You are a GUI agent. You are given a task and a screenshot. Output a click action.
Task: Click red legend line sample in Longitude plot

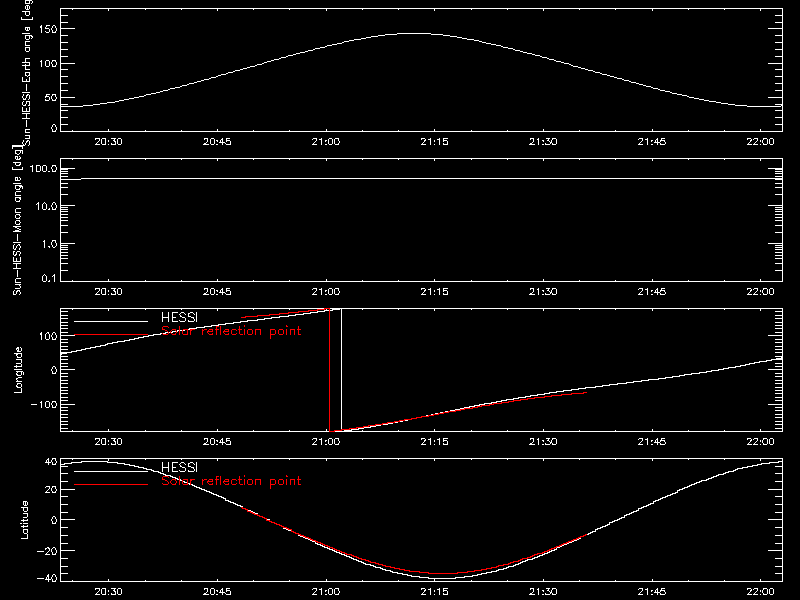point(111,335)
